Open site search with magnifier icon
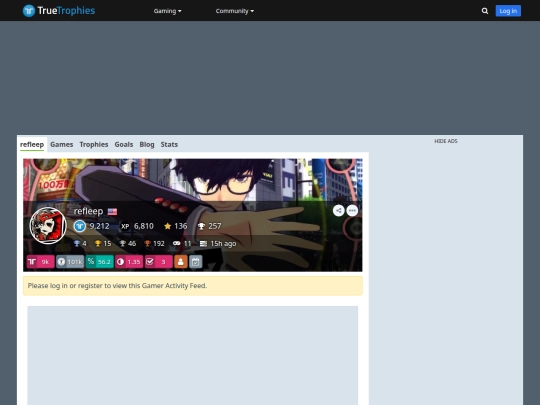 (x=485, y=11)
